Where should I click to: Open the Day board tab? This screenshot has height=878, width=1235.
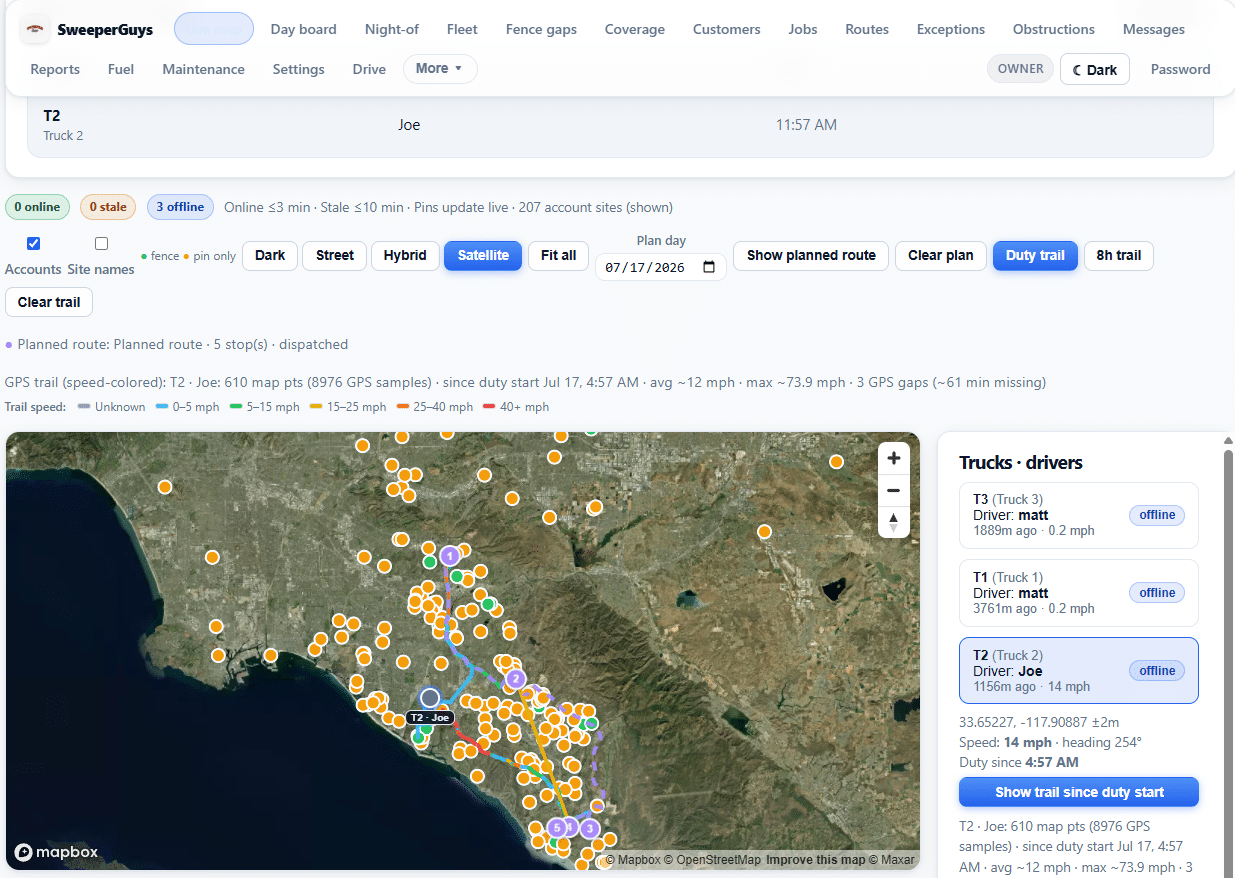click(x=304, y=29)
